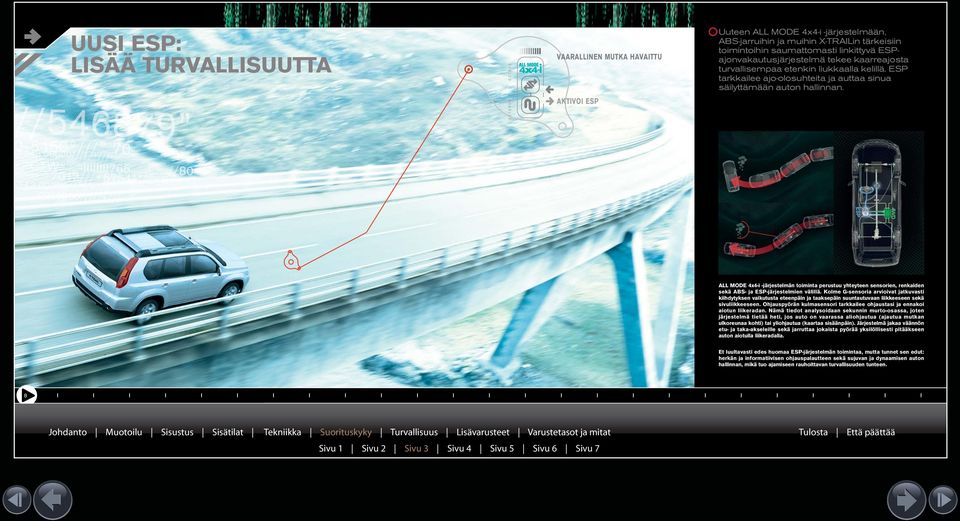Open the Muotoilu section
The height and width of the screenshot is (521, 960).
pos(124,432)
